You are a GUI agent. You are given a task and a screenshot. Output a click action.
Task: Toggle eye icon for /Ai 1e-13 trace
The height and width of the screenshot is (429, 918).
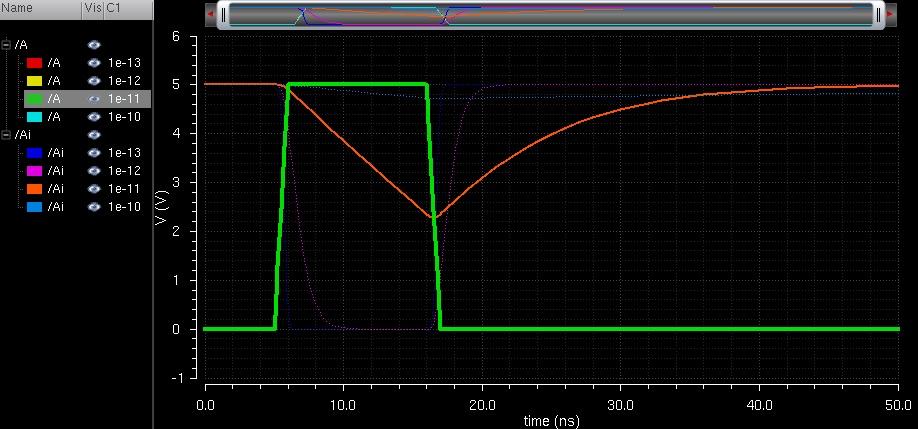click(x=94, y=153)
